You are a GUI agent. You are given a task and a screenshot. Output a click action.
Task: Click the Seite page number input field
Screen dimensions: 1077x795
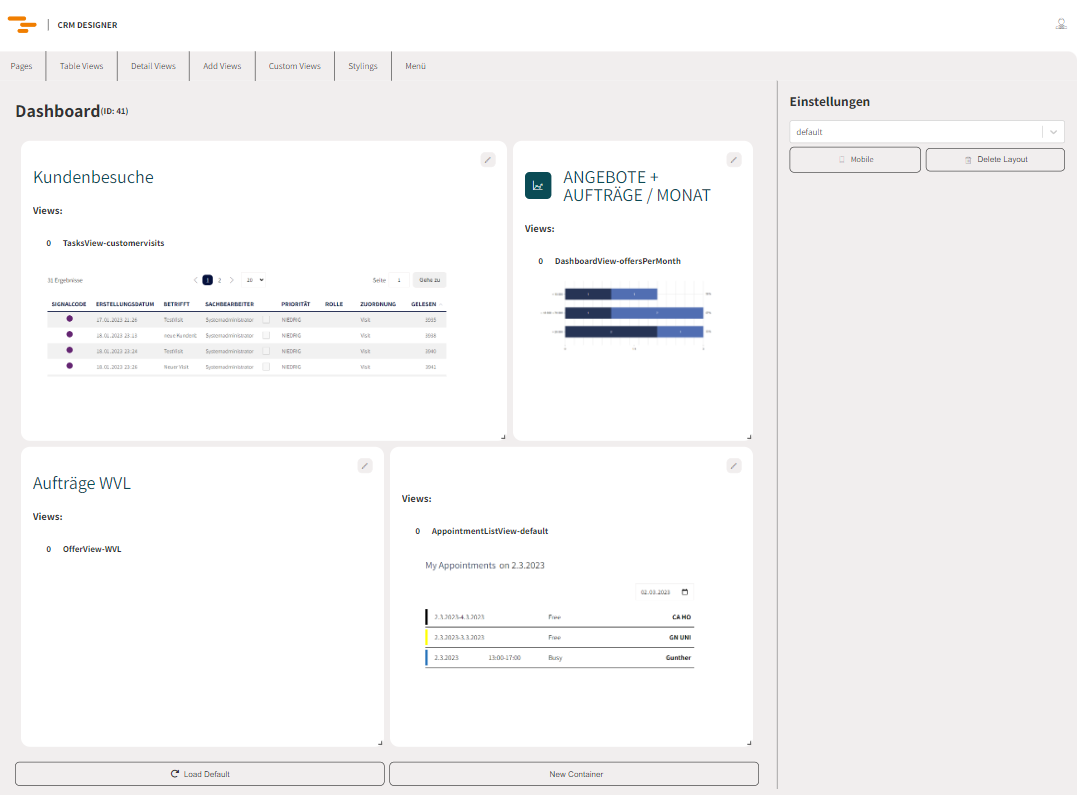point(398,281)
